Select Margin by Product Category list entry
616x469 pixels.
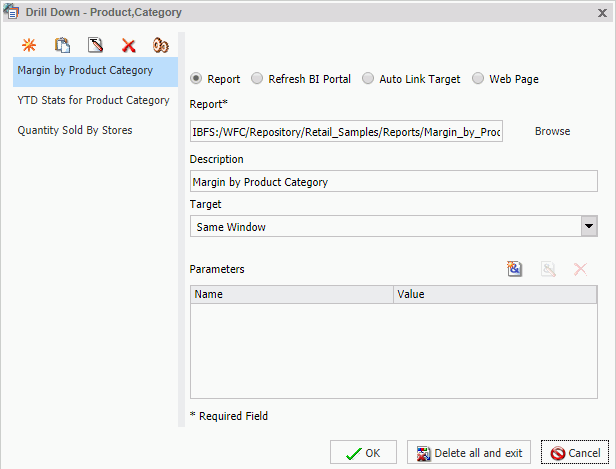coord(85,71)
